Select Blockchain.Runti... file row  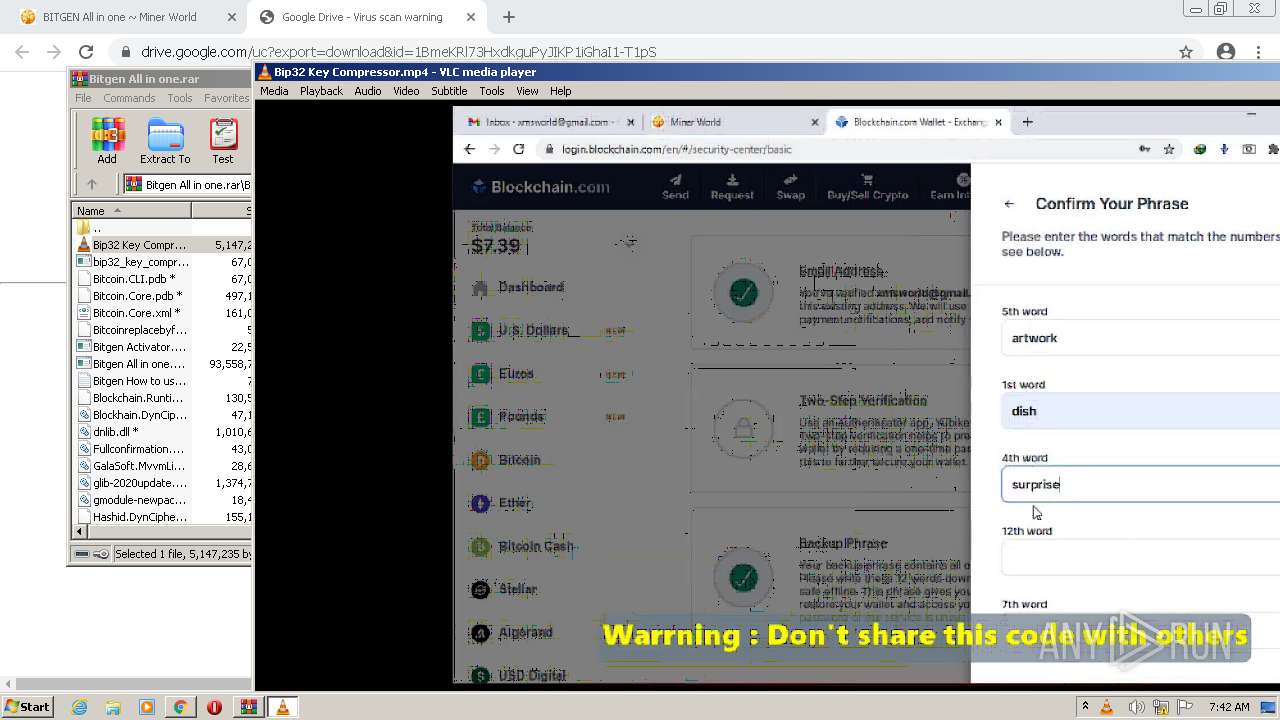[162, 398]
